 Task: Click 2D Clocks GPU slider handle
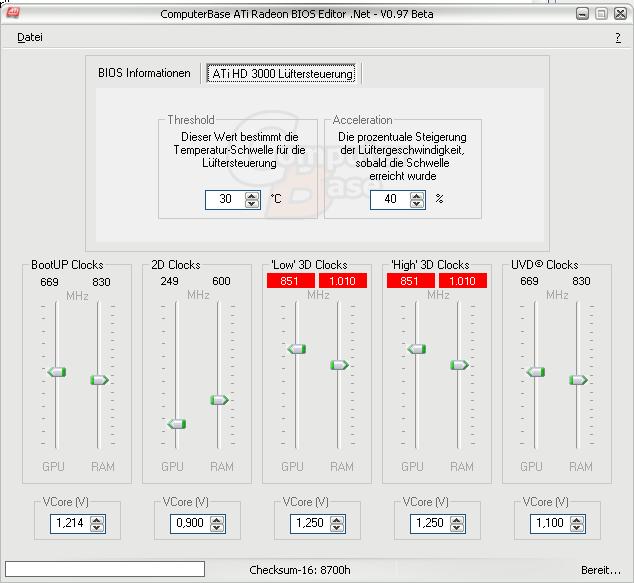point(177,424)
